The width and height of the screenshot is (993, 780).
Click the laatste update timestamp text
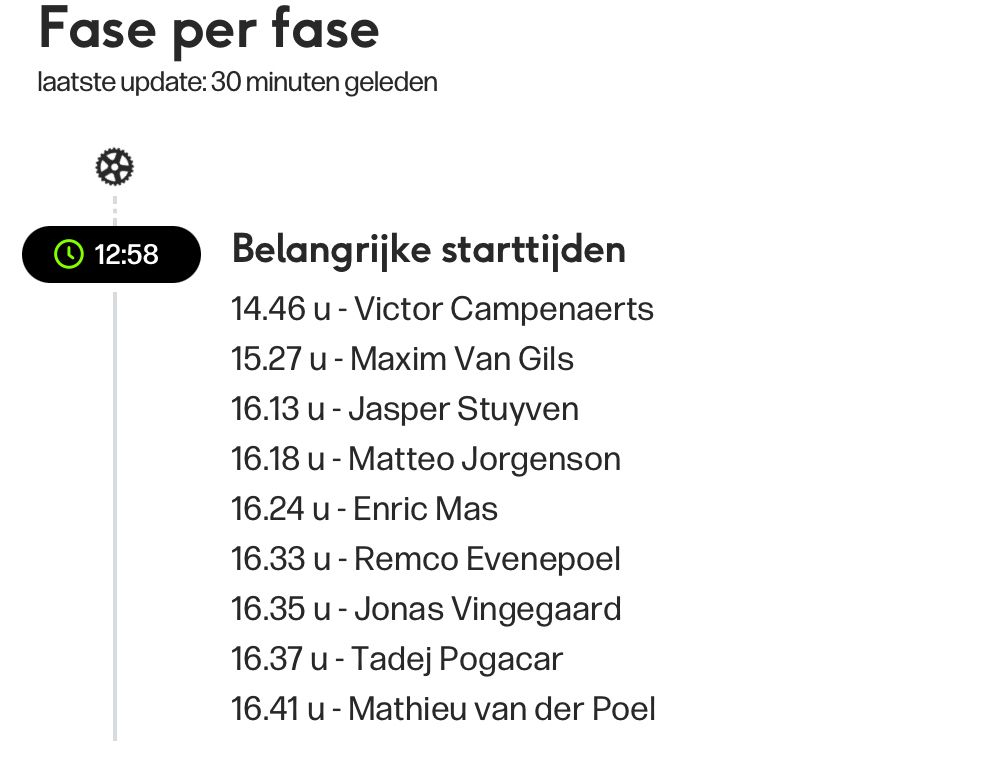click(x=237, y=82)
